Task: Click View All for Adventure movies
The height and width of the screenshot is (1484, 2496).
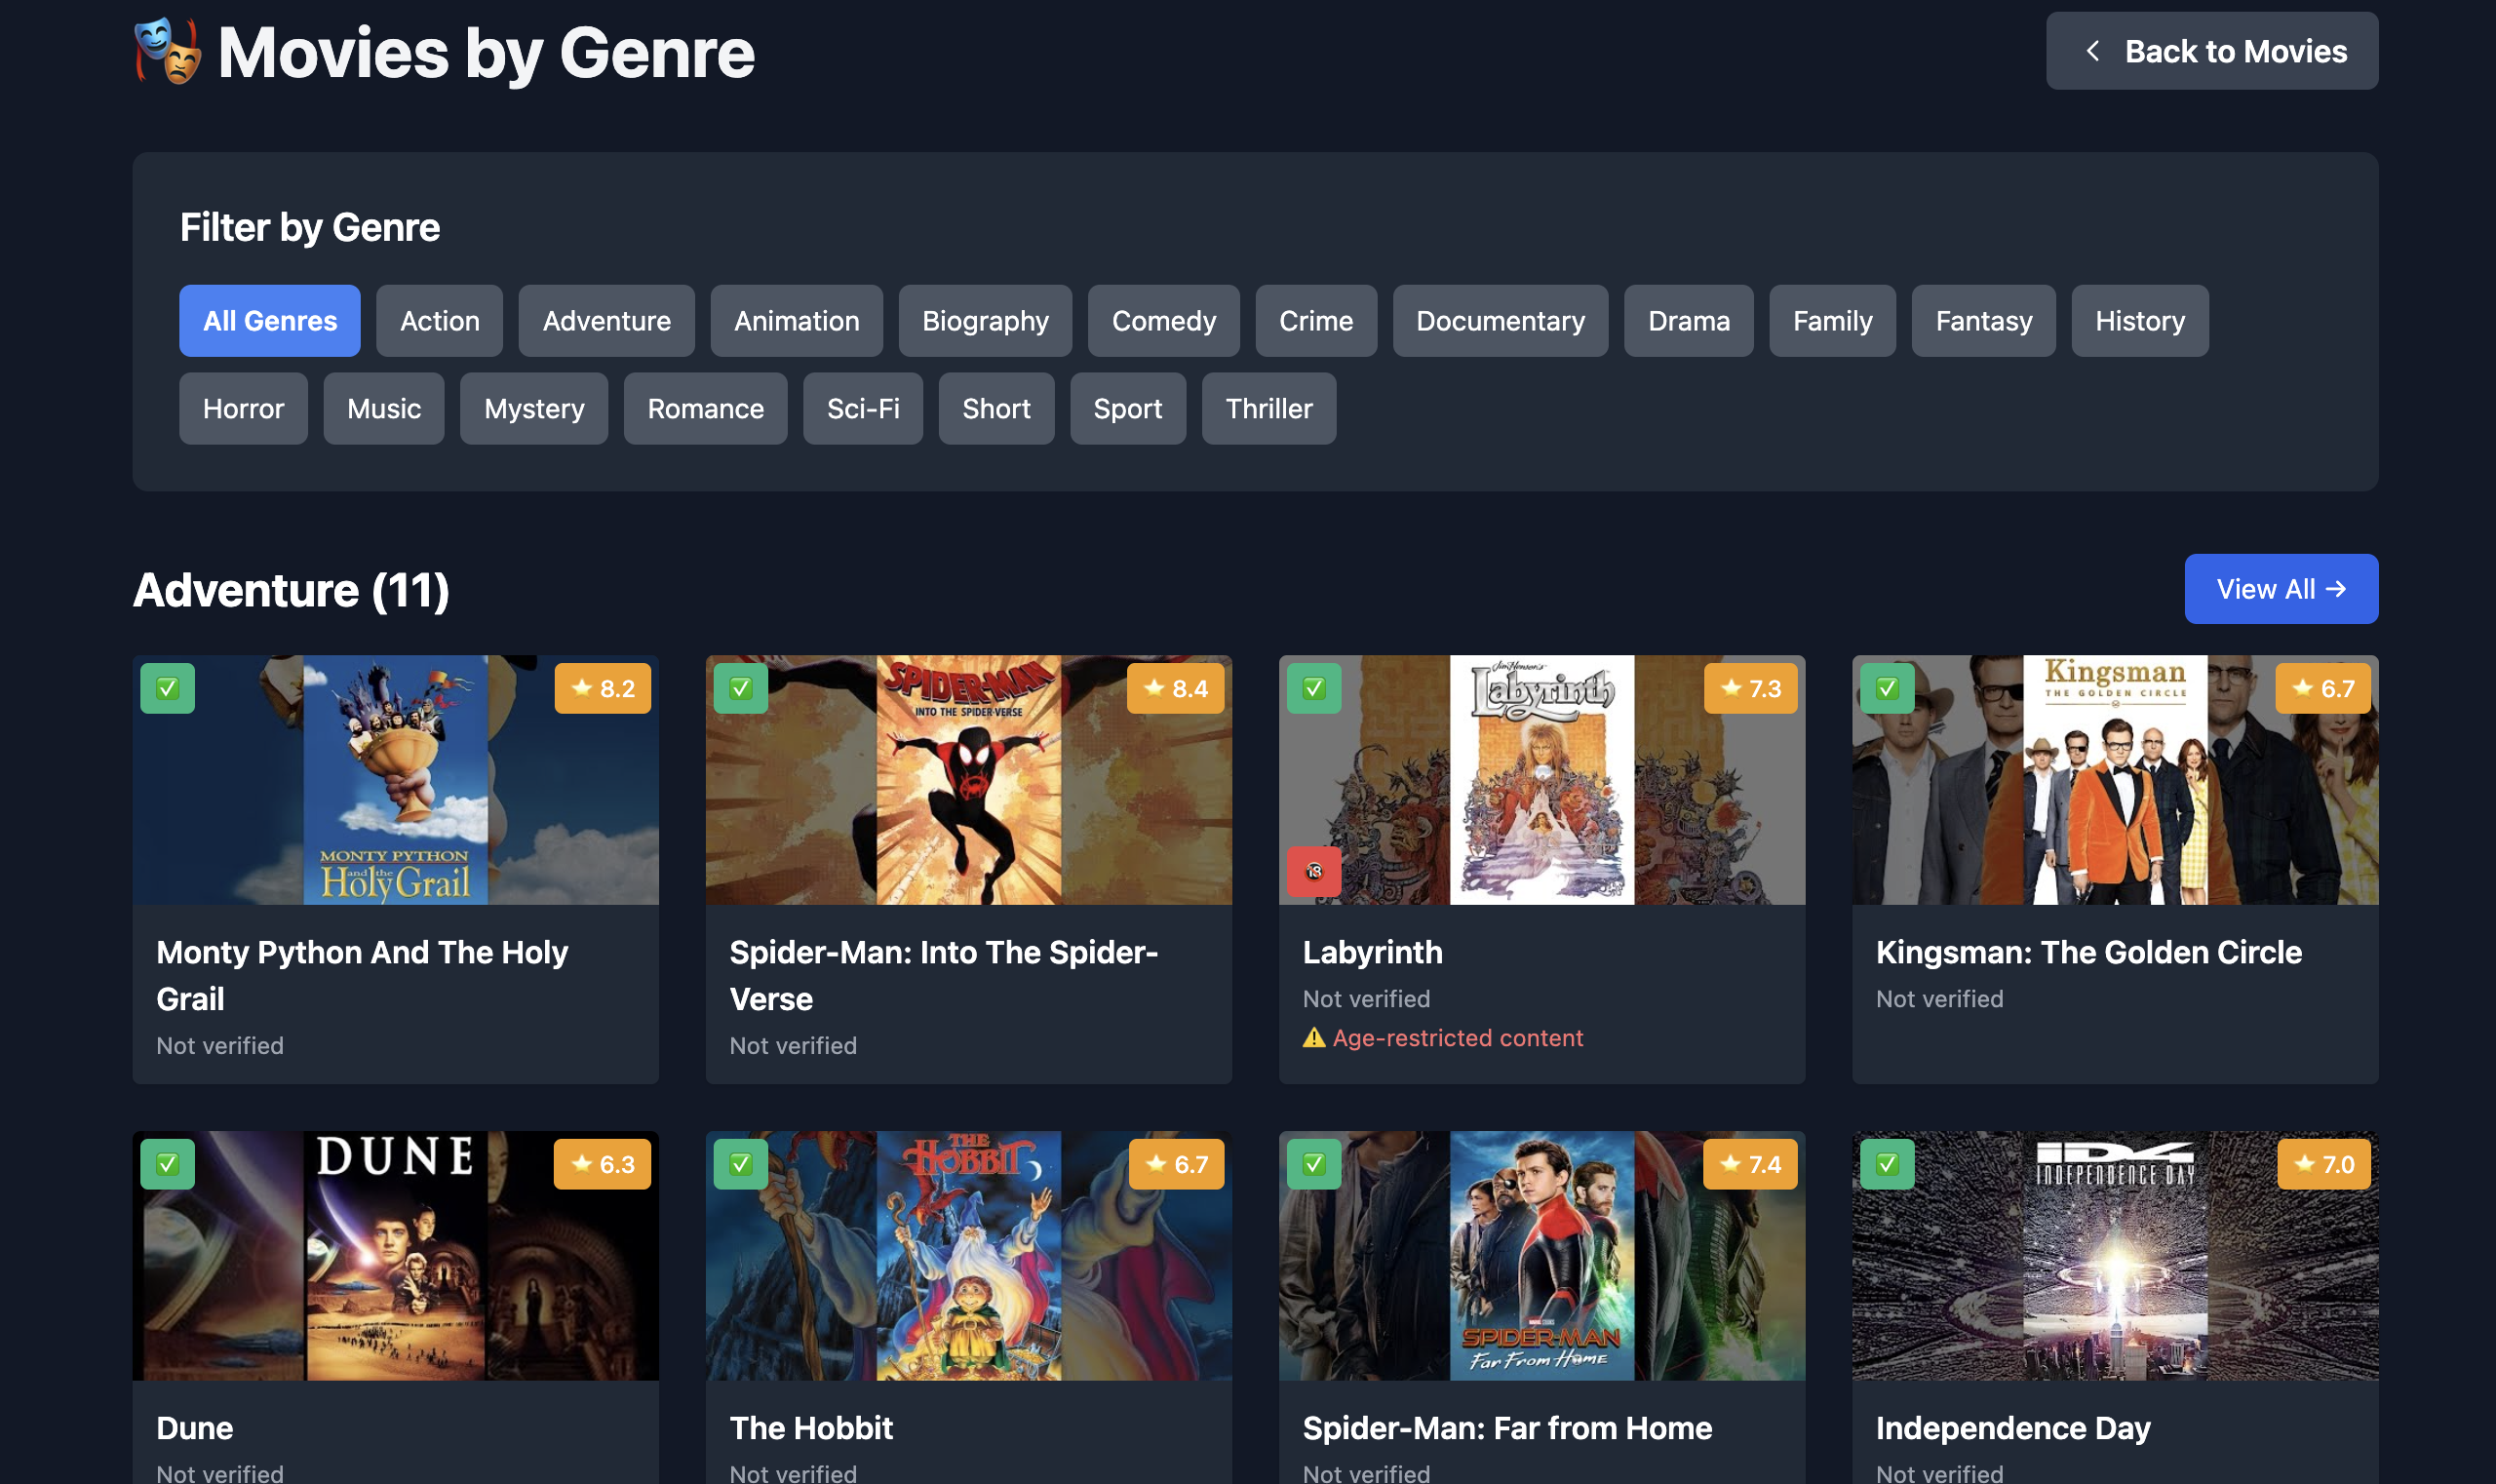Action: [x=2281, y=589]
